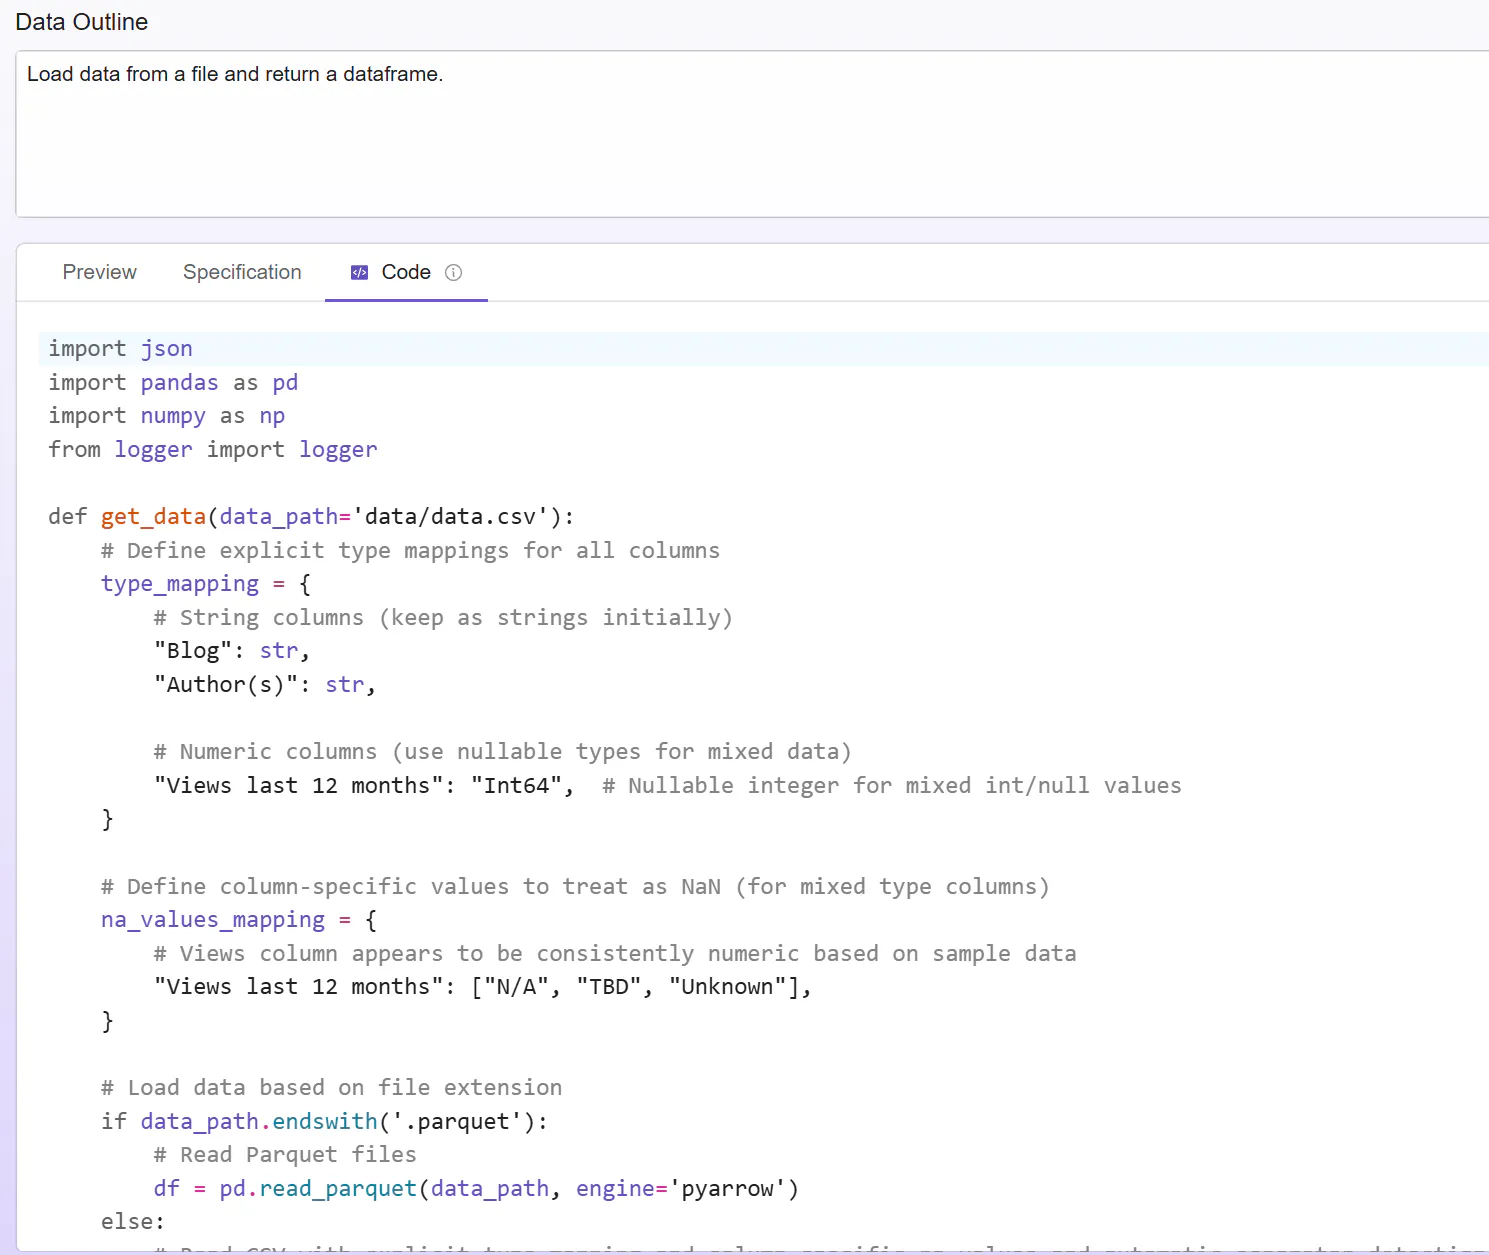This screenshot has width=1489, height=1255.
Task: Click the "if data_path.endswith('.parquet'):" line
Action: (325, 1122)
